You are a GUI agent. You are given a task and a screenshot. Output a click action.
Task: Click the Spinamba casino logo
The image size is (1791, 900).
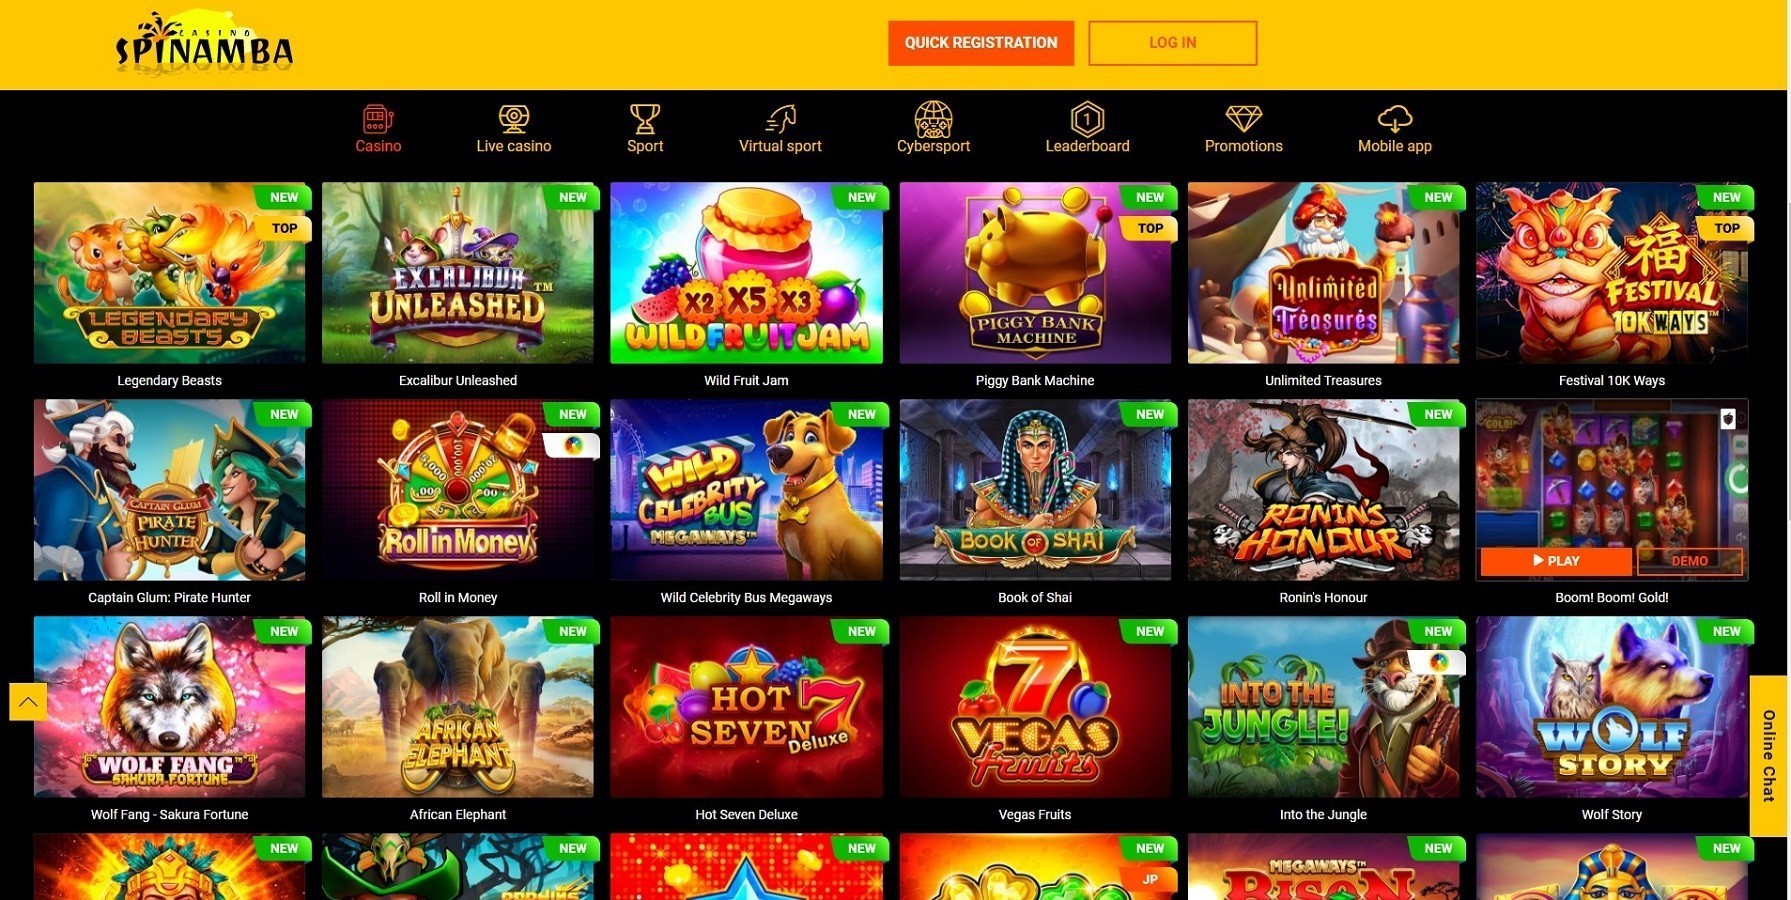(204, 44)
